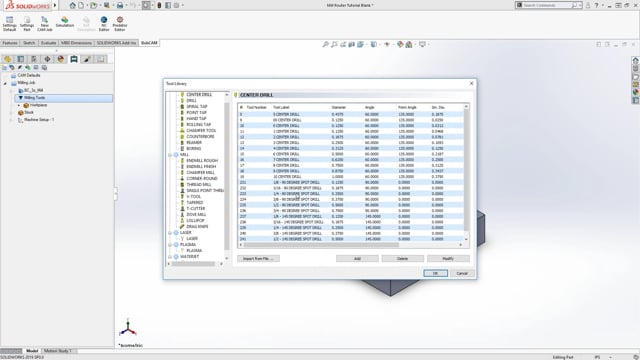This screenshot has width=640, height=360.
Task: Click the Delete button in Tool Library
Action: 402,259
